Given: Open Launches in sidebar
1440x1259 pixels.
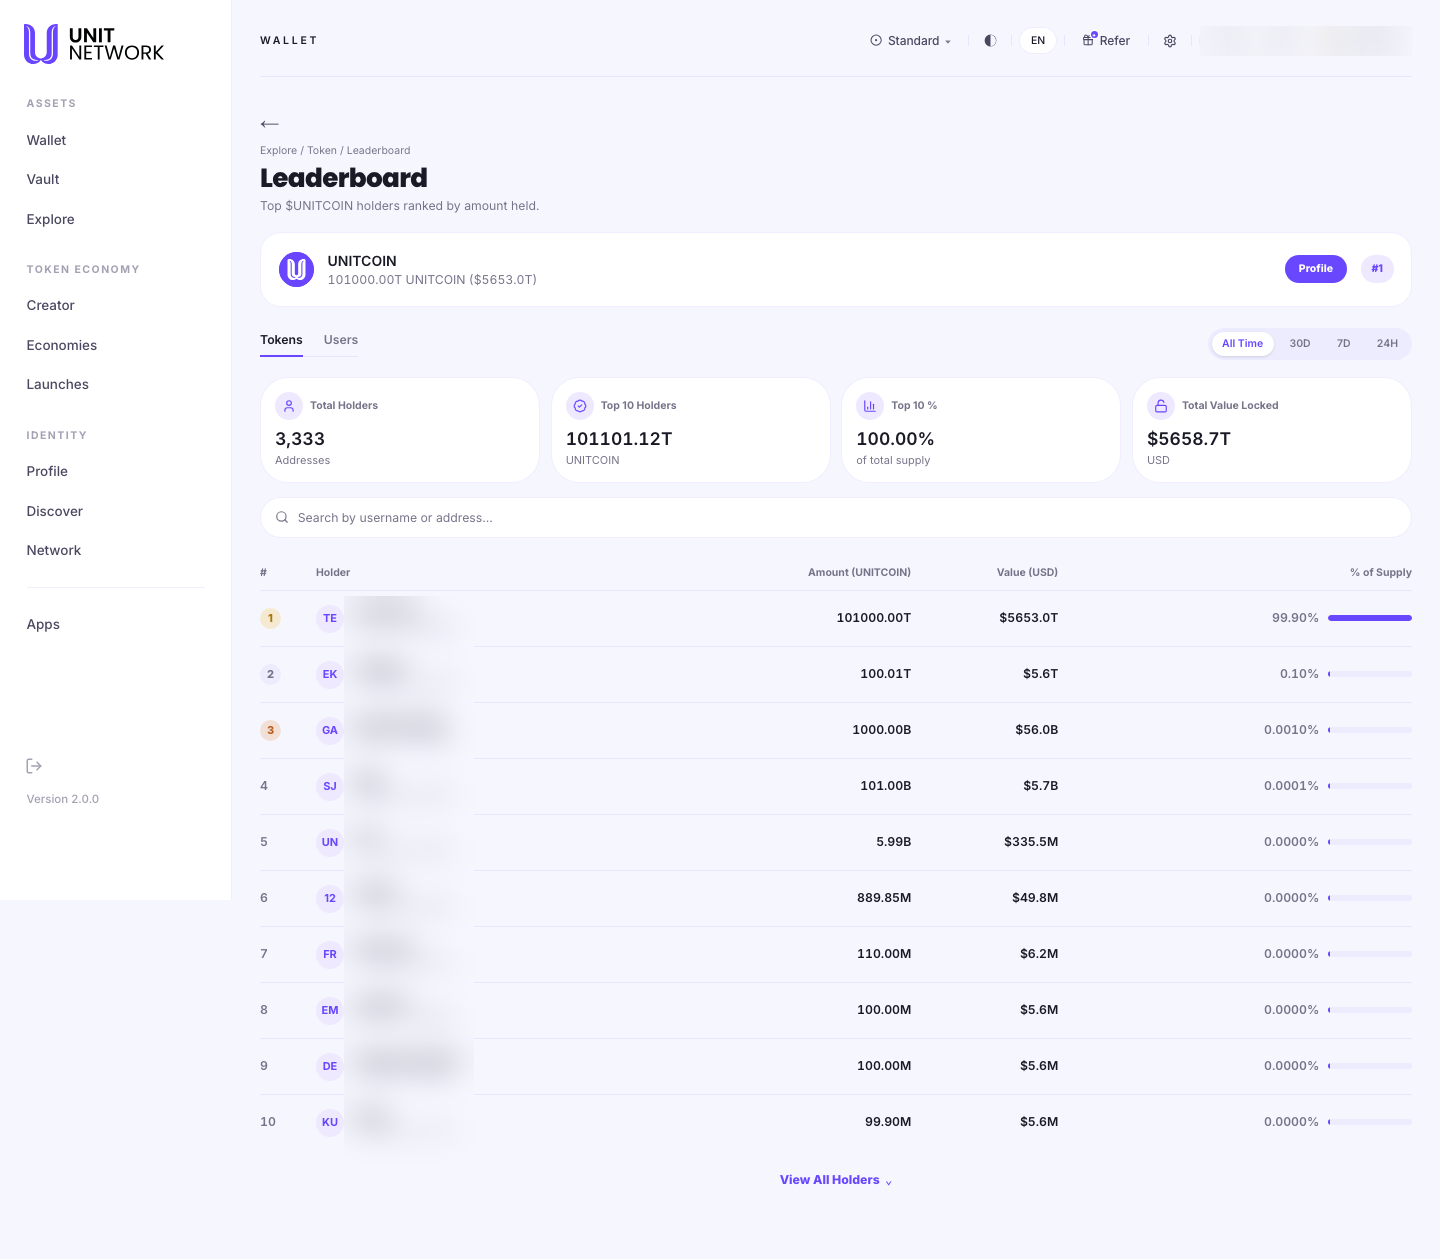Looking at the screenshot, I should click(57, 385).
